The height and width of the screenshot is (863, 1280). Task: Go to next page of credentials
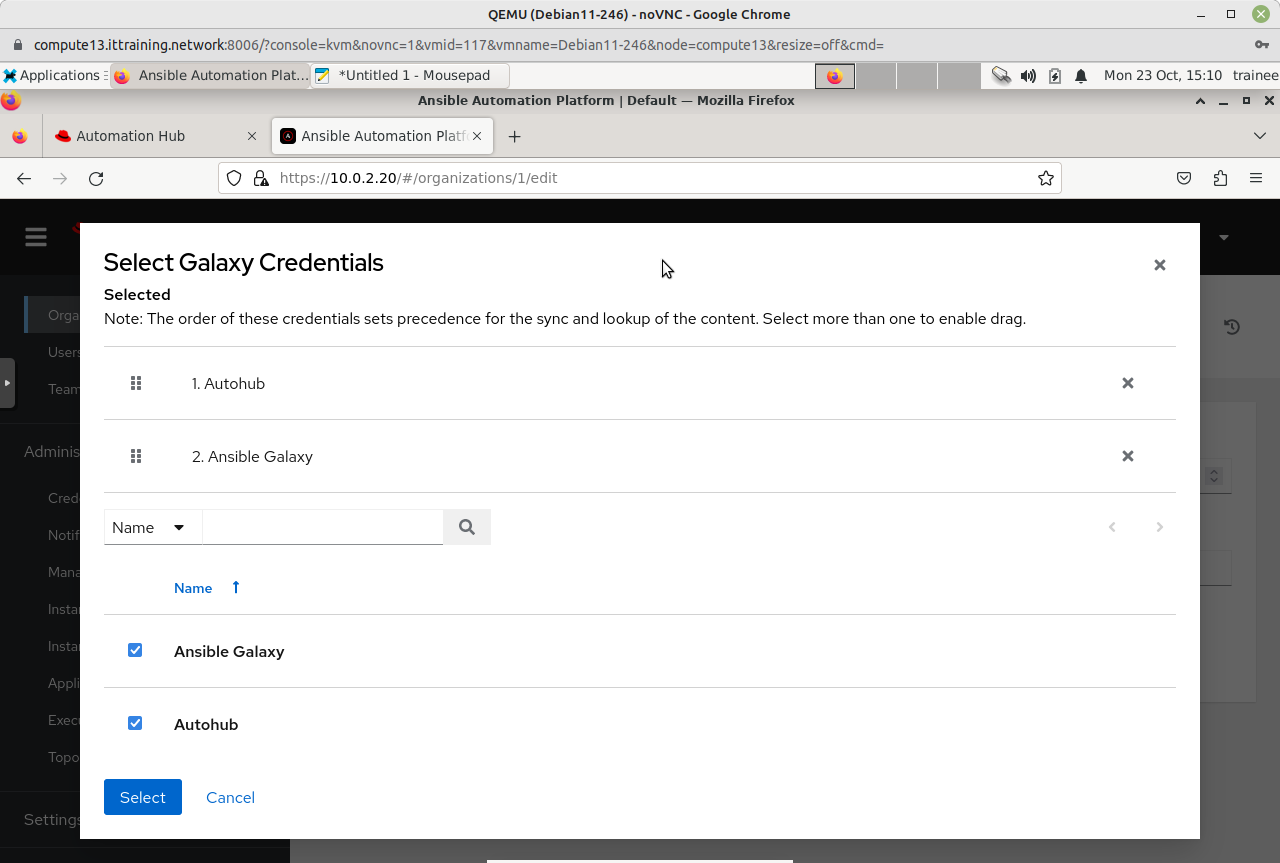click(1159, 527)
